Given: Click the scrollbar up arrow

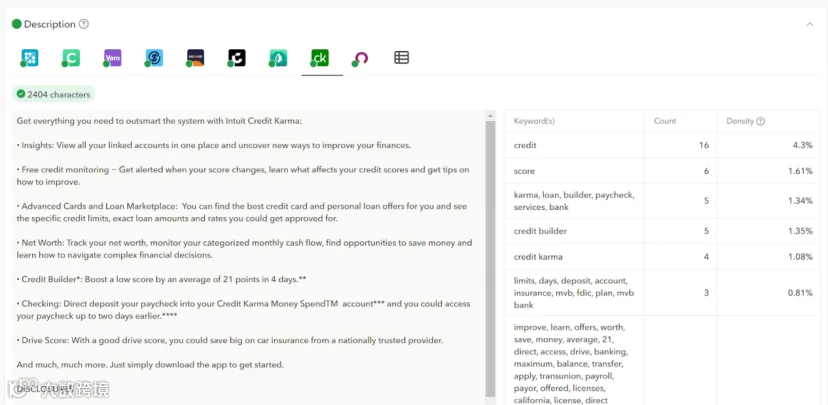Looking at the screenshot, I should tap(490, 115).
